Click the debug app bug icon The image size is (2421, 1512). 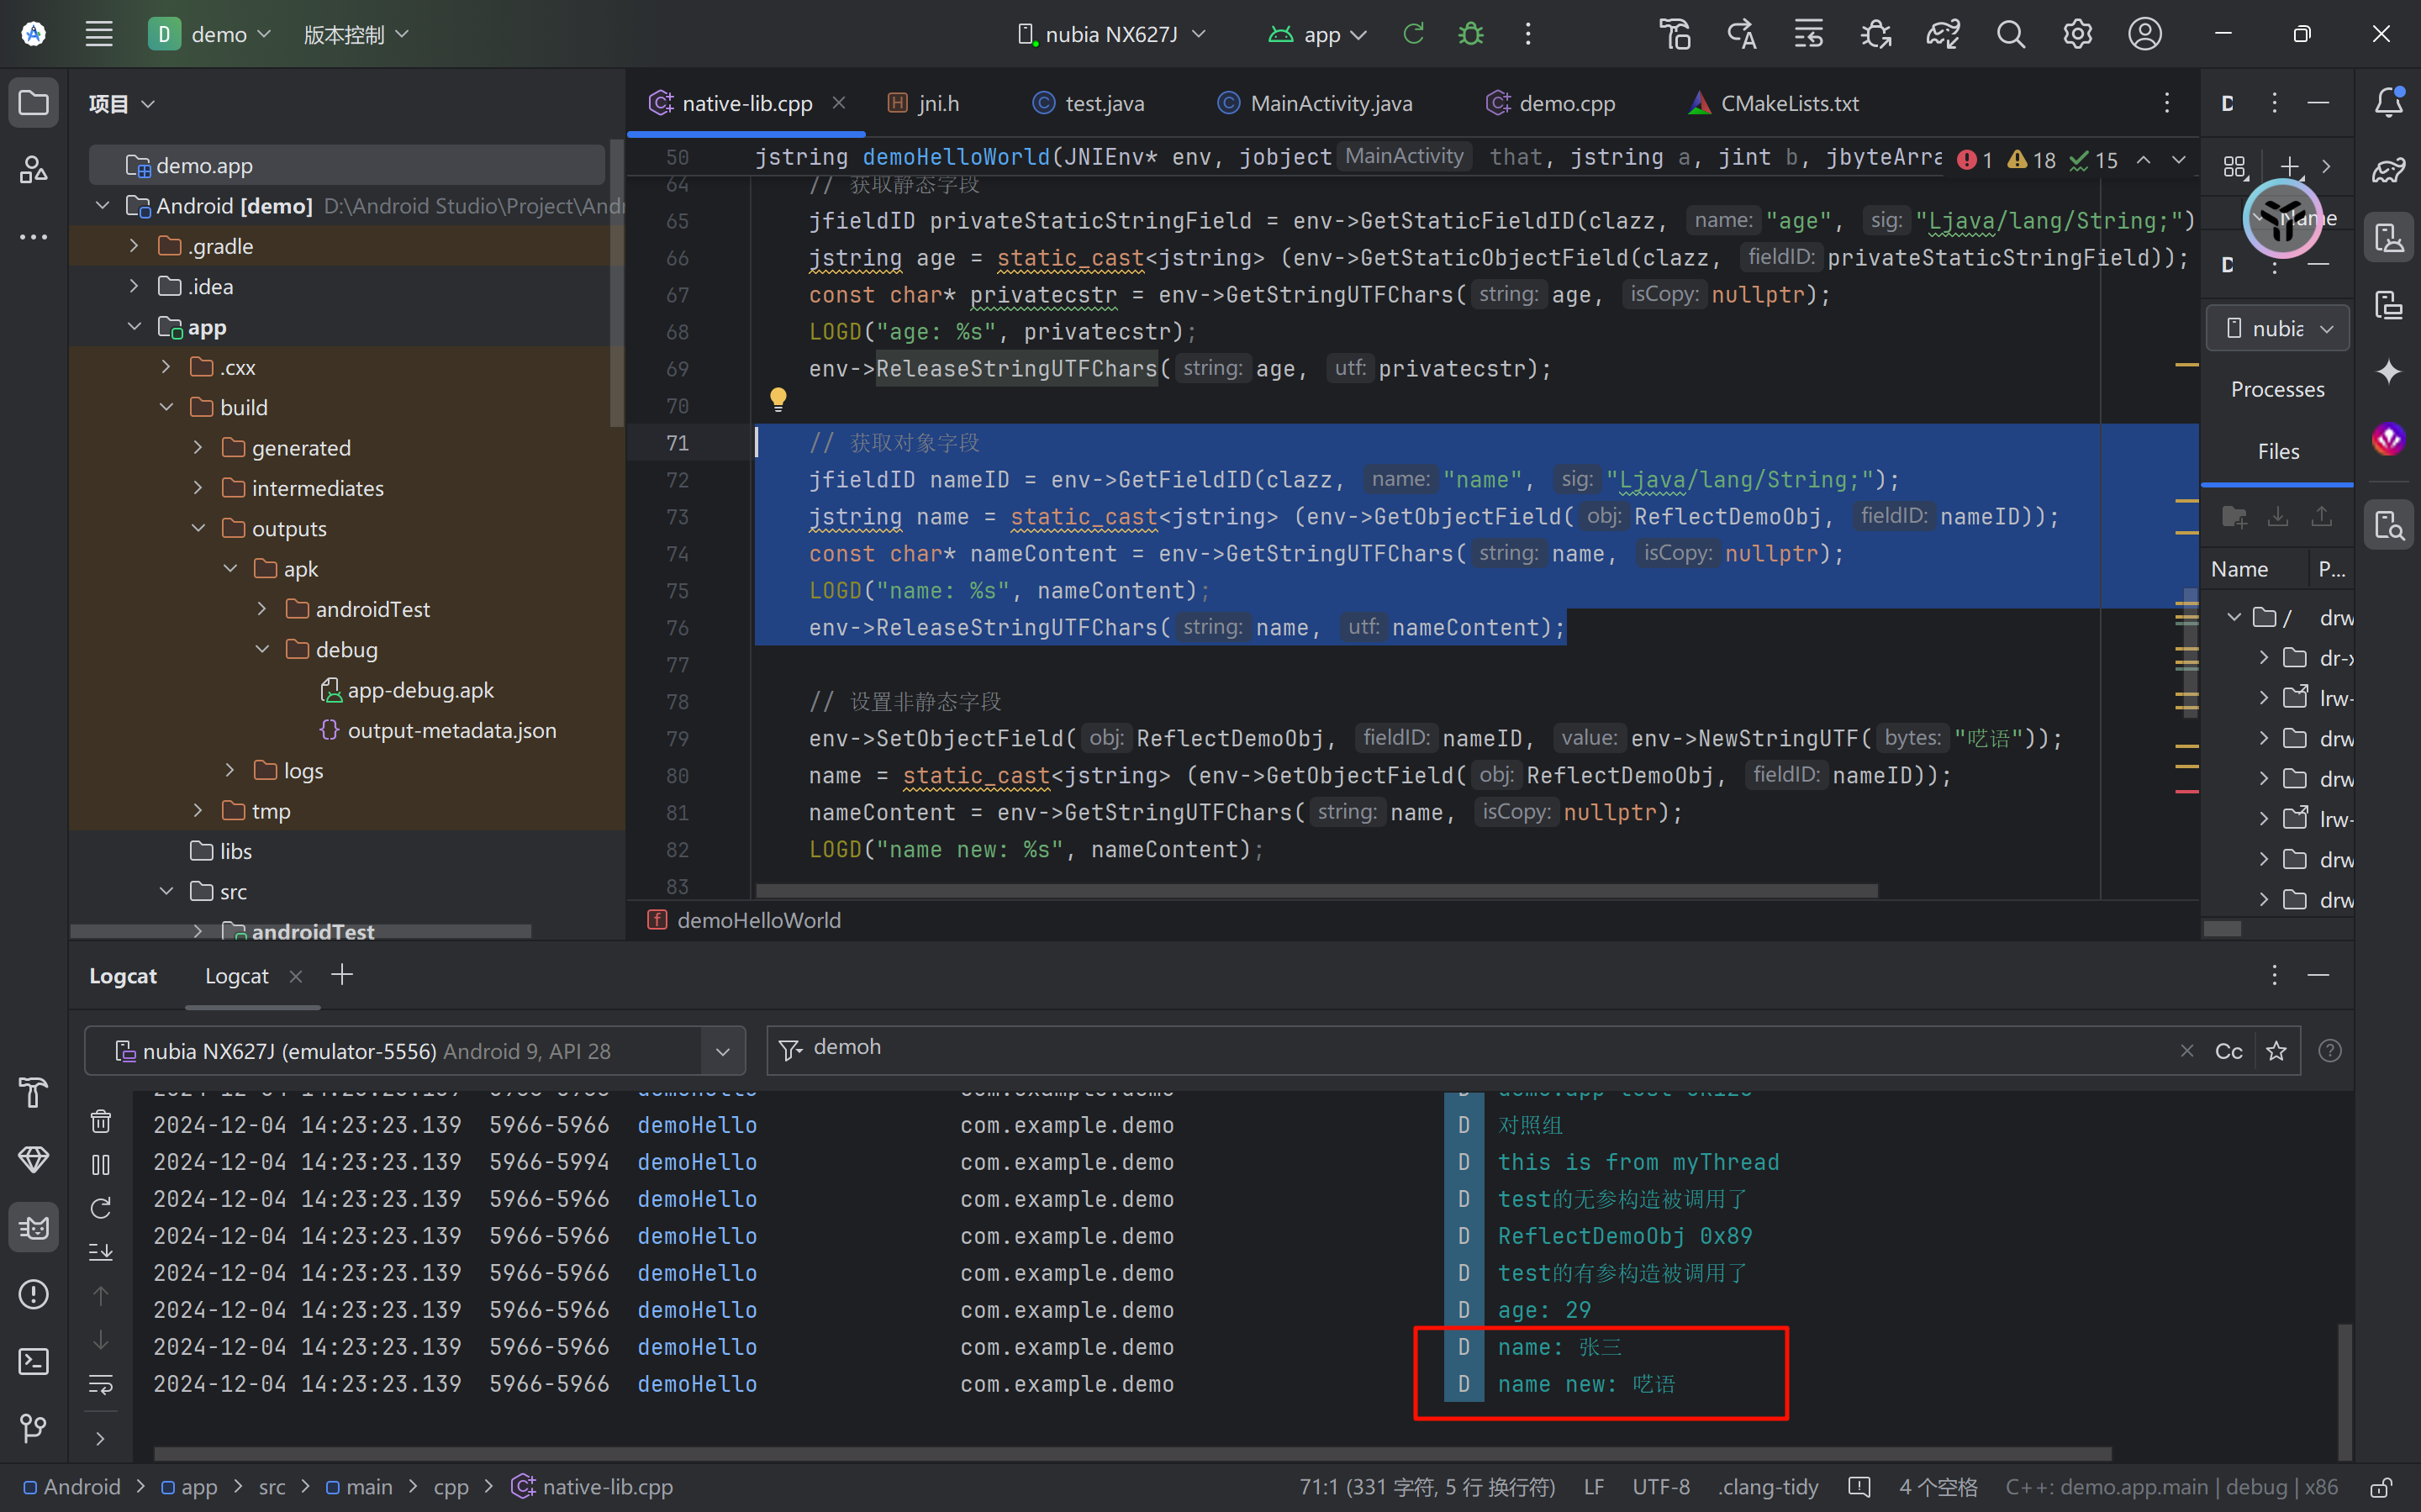click(1470, 34)
